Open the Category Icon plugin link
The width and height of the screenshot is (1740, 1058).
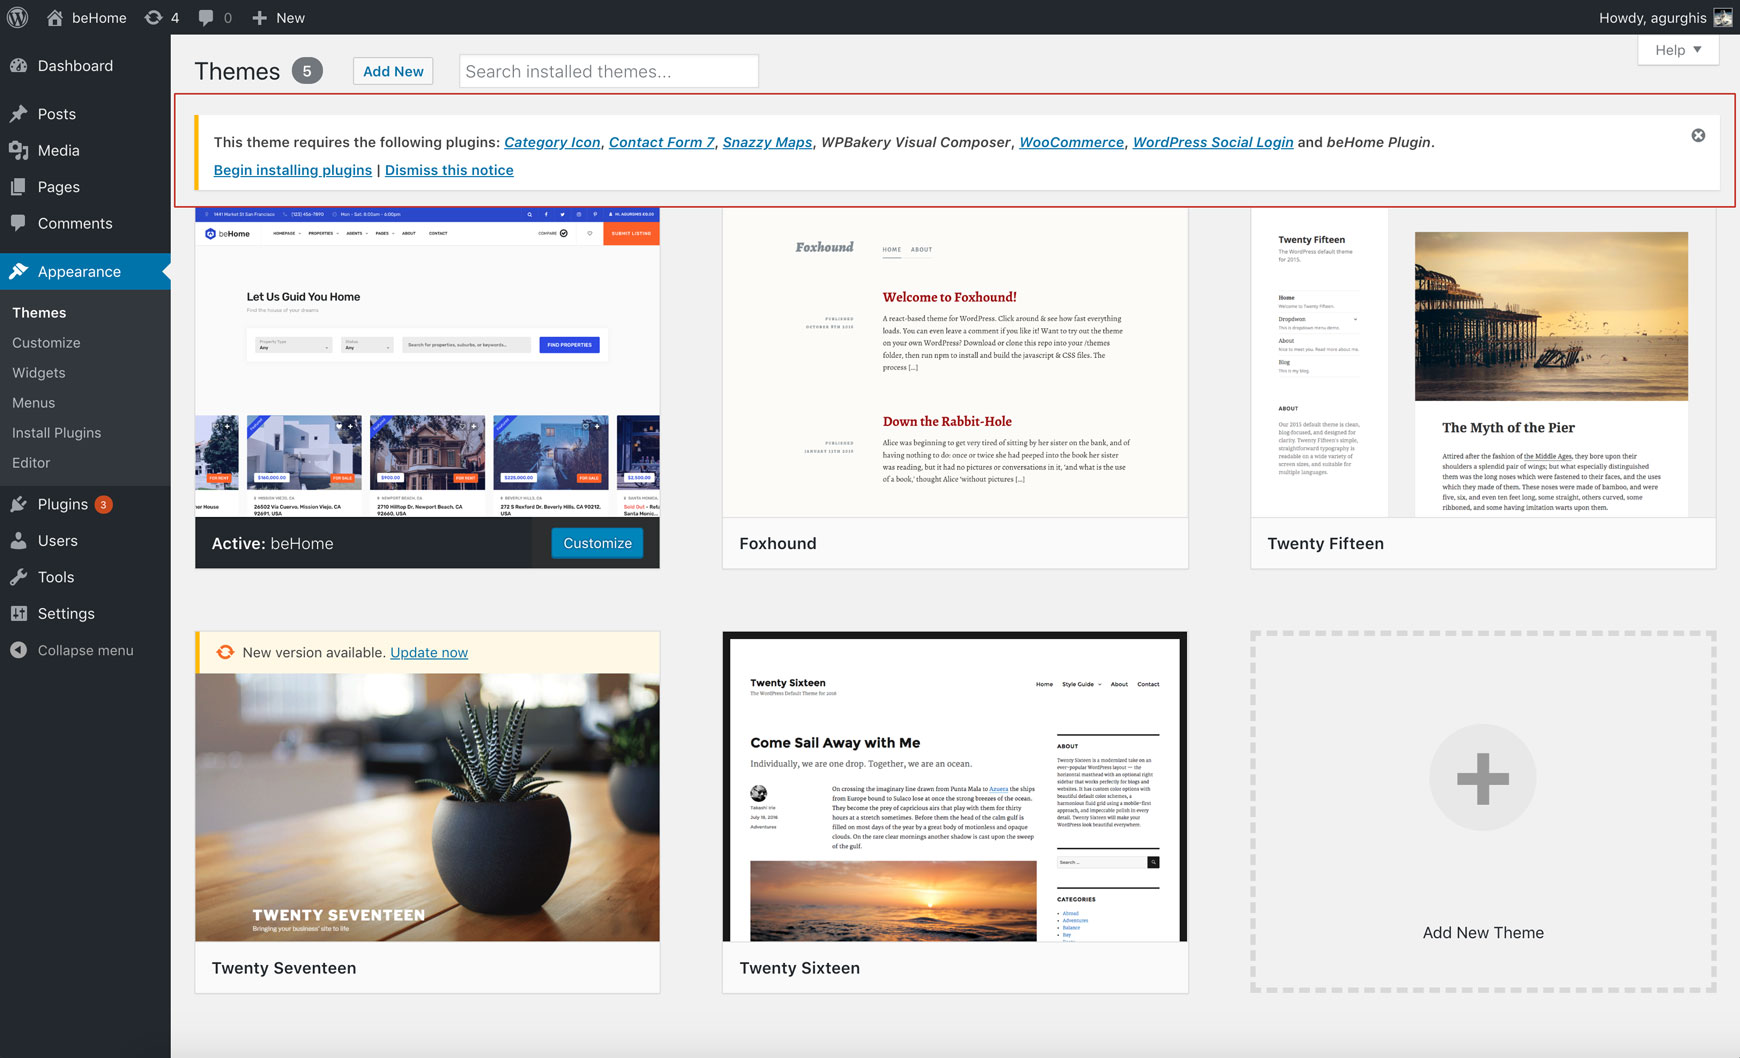pos(552,142)
